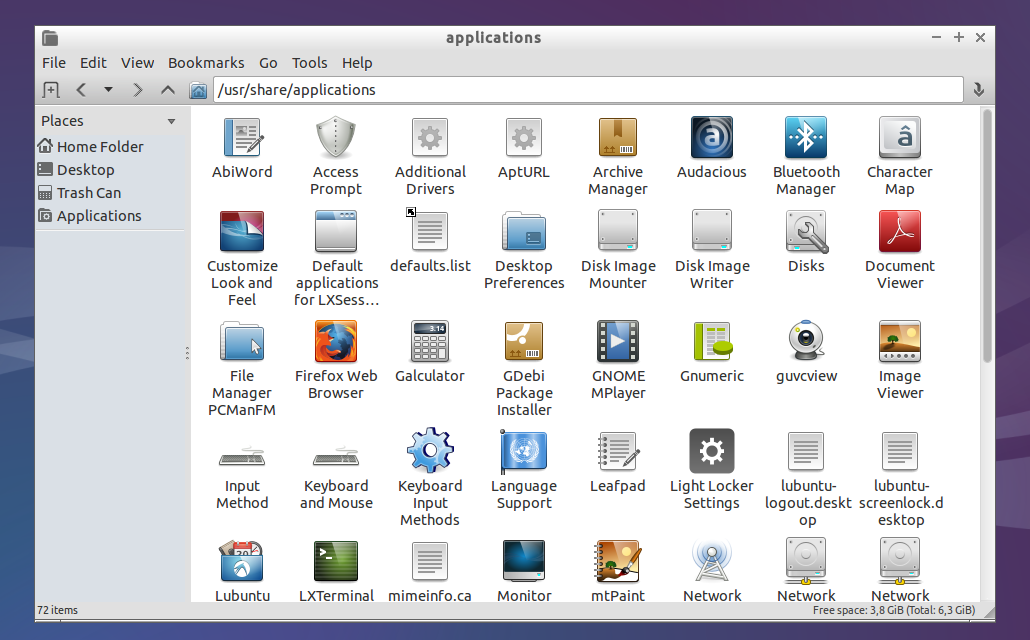Select the Monitor icon
The width and height of the screenshot is (1030, 640).
click(524, 560)
